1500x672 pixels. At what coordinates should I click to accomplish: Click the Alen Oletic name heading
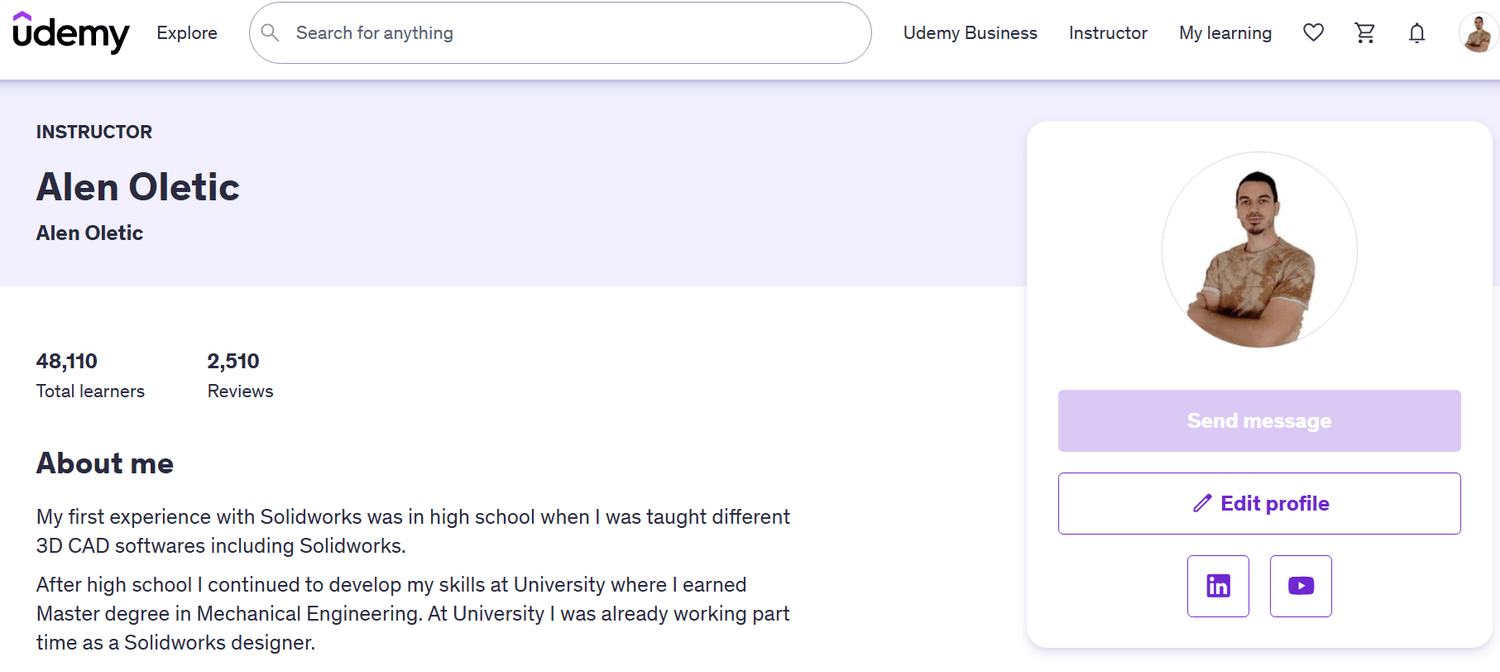138,187
